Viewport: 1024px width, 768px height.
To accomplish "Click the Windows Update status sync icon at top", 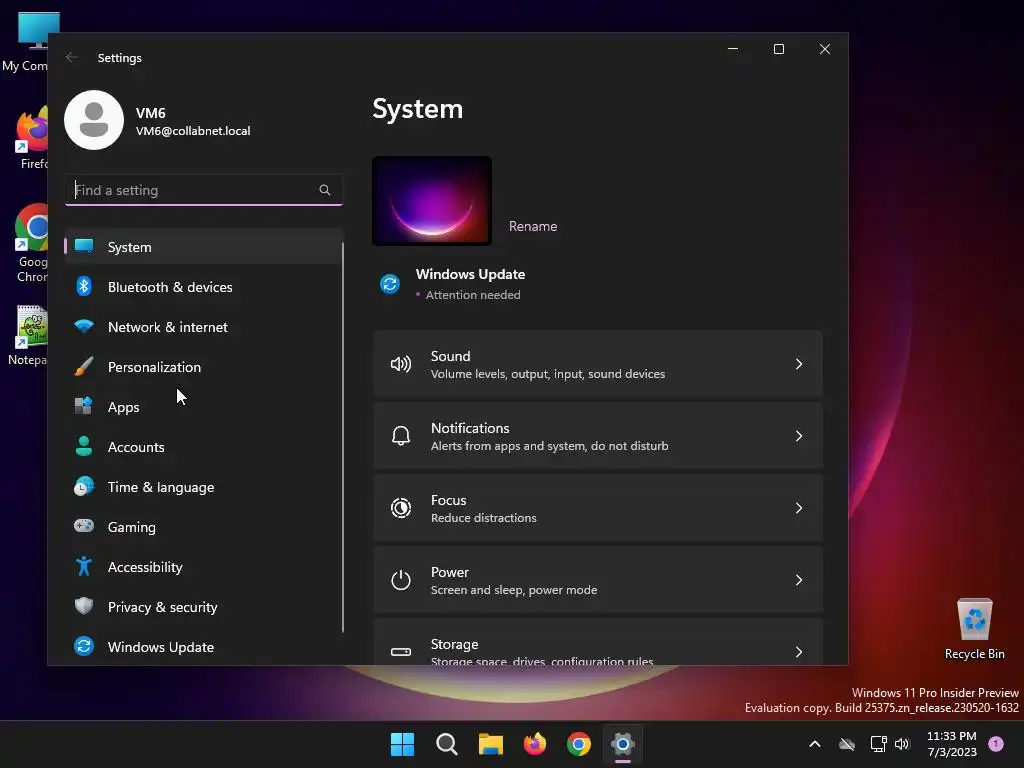I will (390, 284).
